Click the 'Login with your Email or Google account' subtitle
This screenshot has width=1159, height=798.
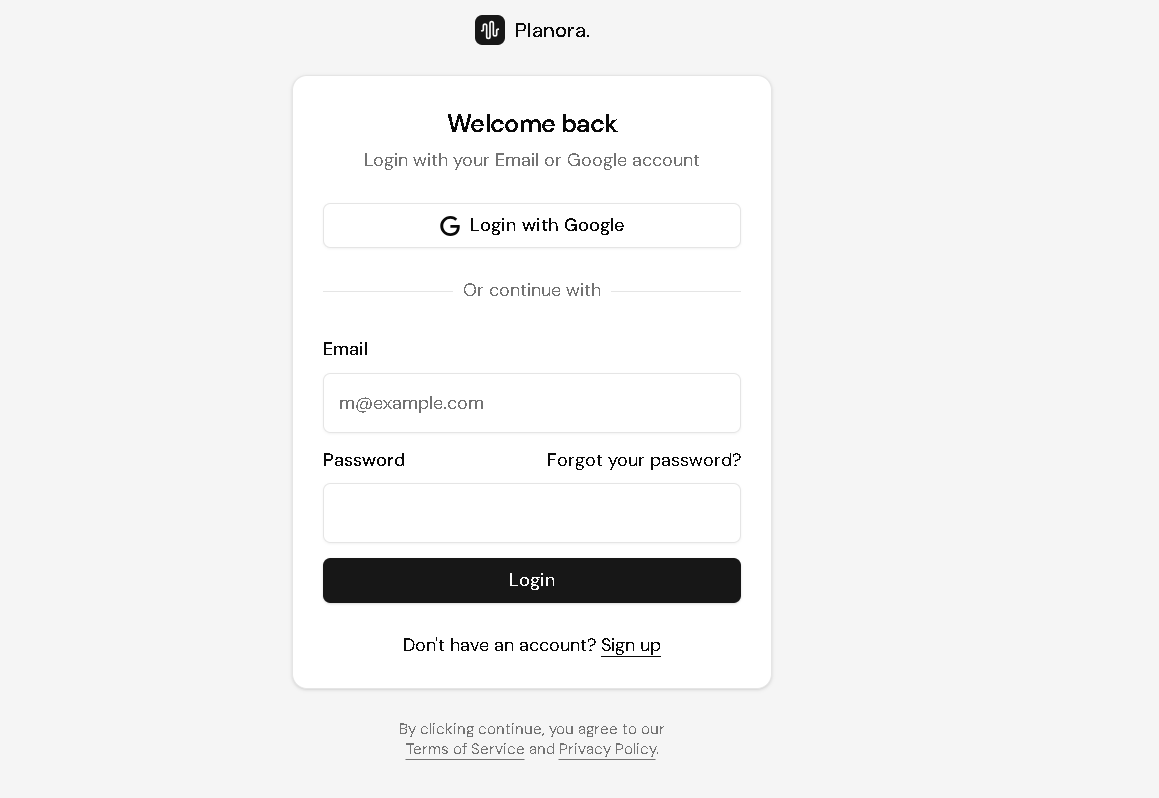(x=532, y=160)
